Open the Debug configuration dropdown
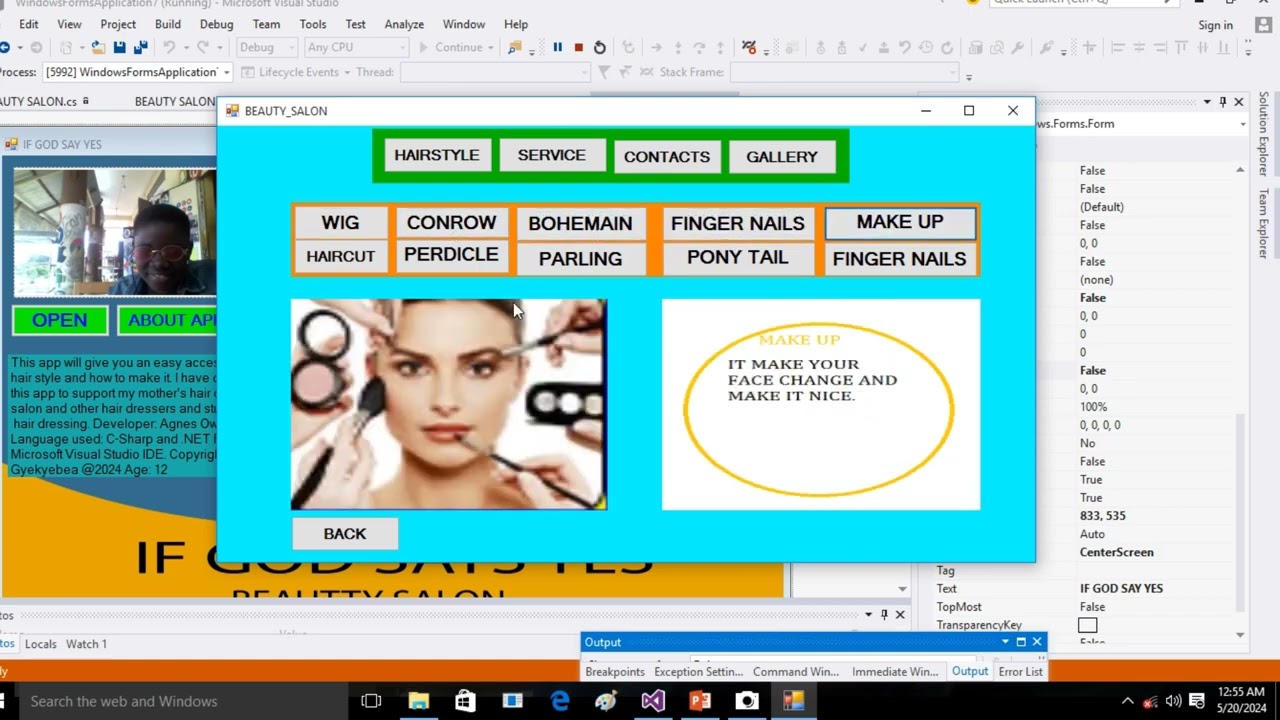 point(266,47)
